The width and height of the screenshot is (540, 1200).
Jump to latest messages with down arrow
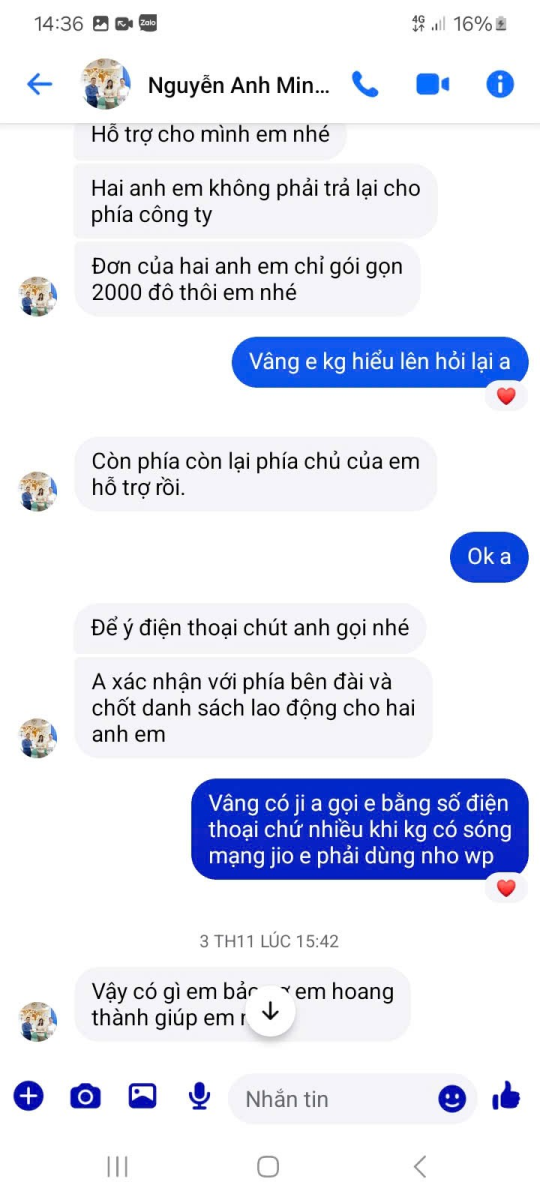(x=270, y=1011)
